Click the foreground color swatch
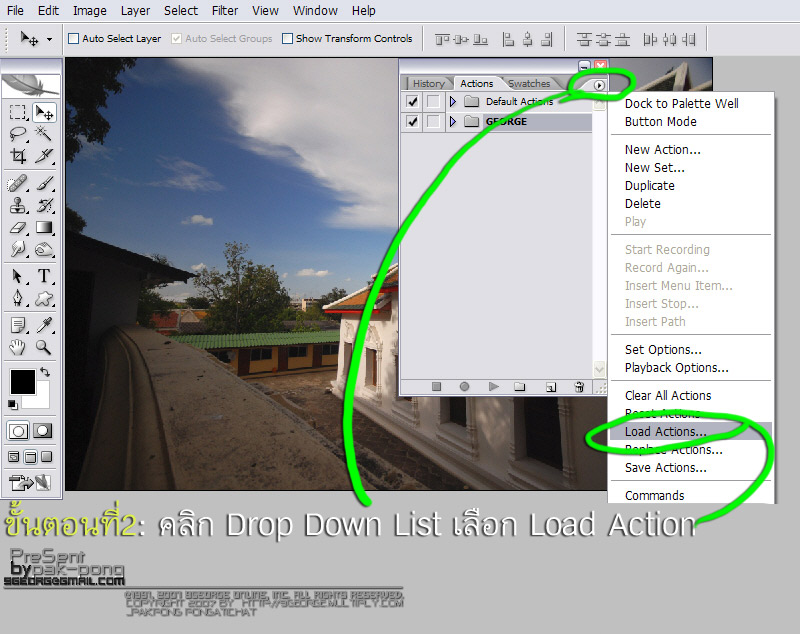 (x=22, y=382)
